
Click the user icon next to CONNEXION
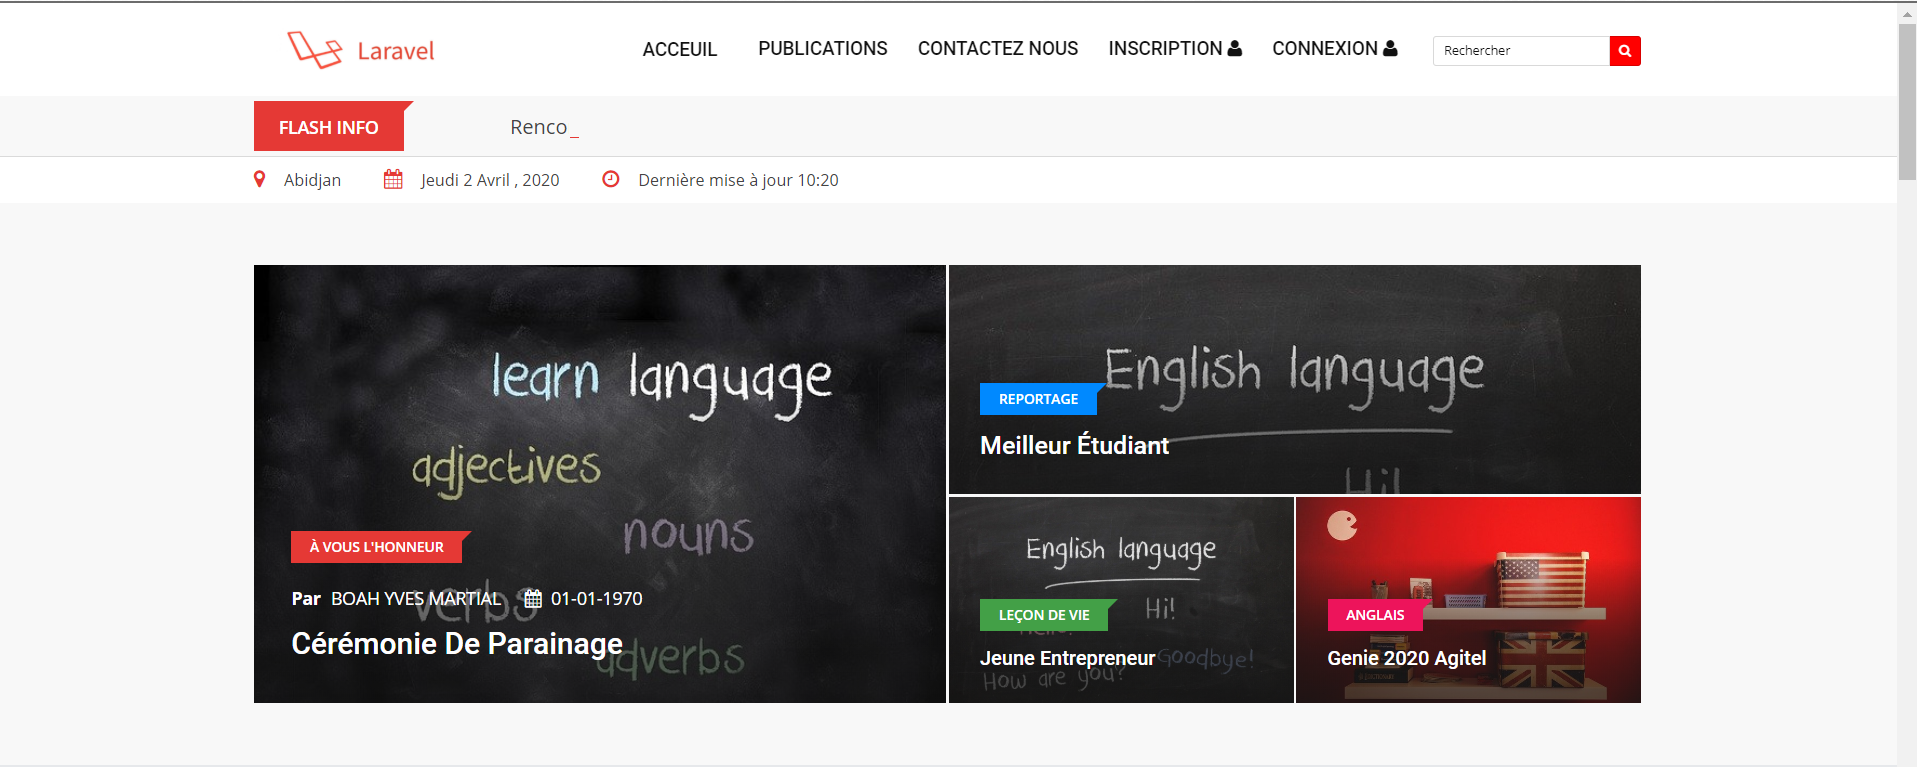point(1390,48)
